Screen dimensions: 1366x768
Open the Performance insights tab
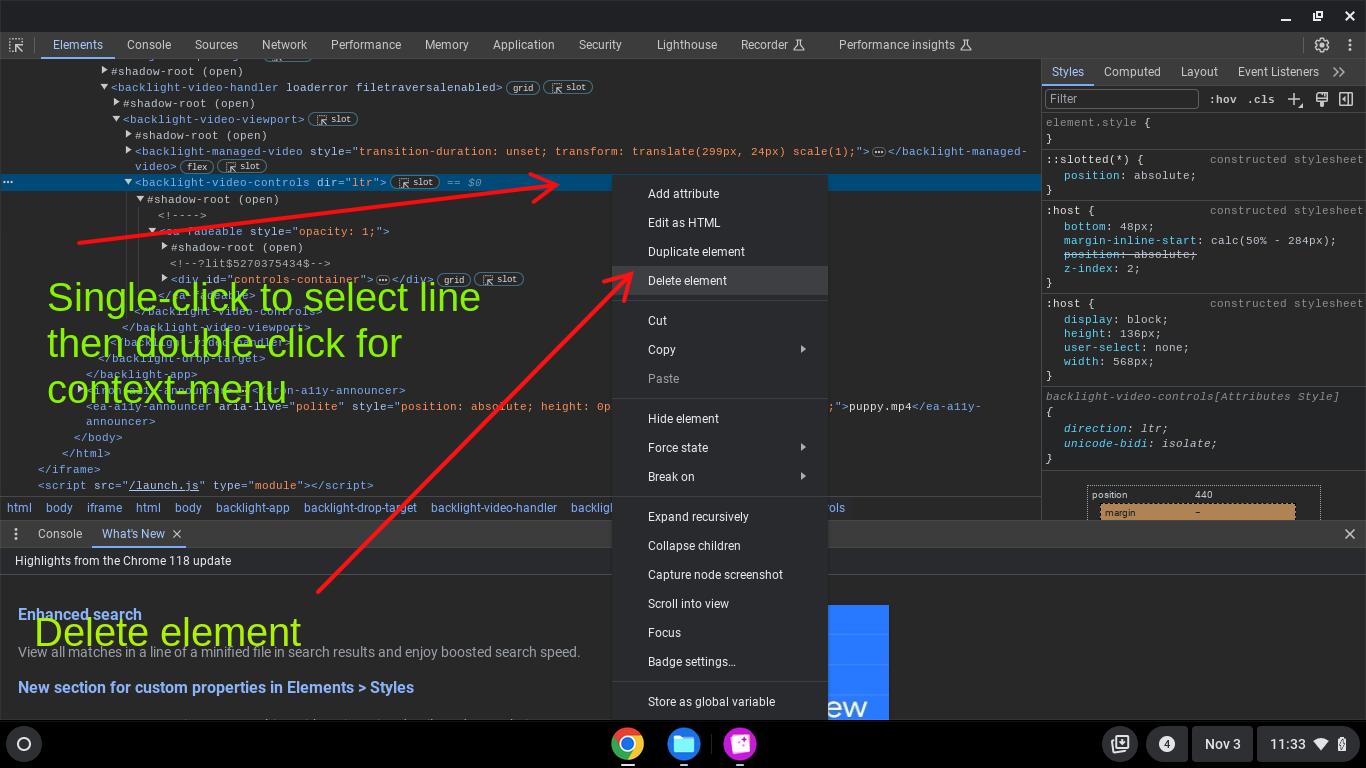pyautogui.click(x=905, y=45)
